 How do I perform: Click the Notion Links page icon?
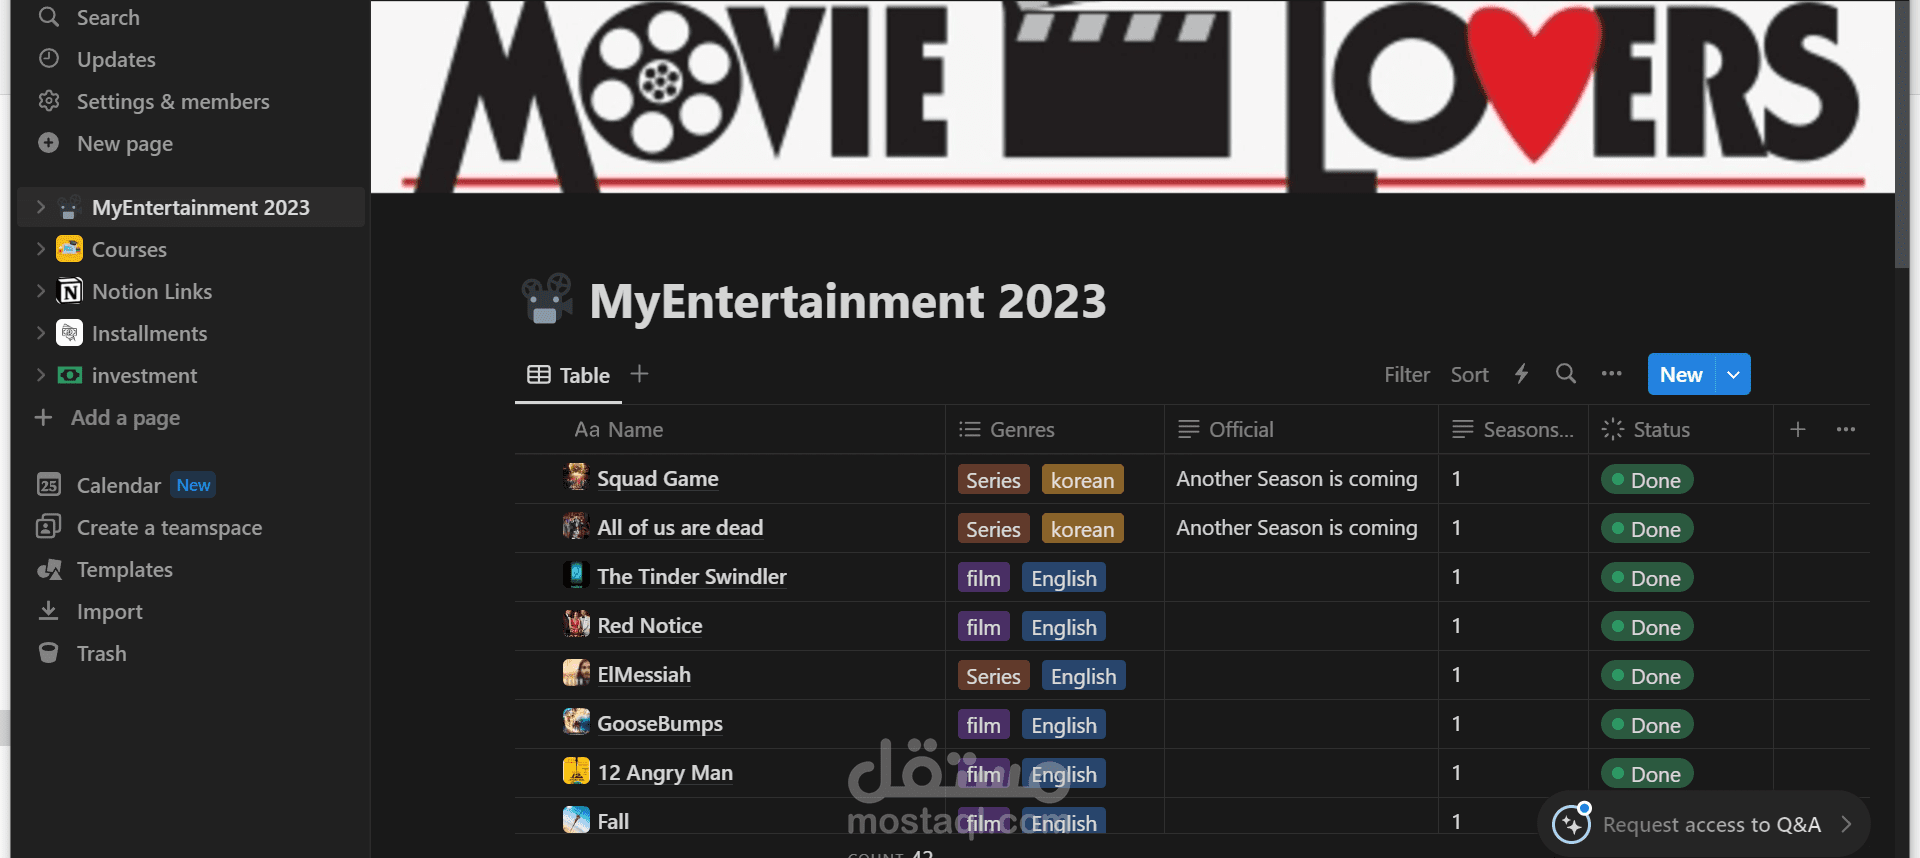click(x=69, y=291)
